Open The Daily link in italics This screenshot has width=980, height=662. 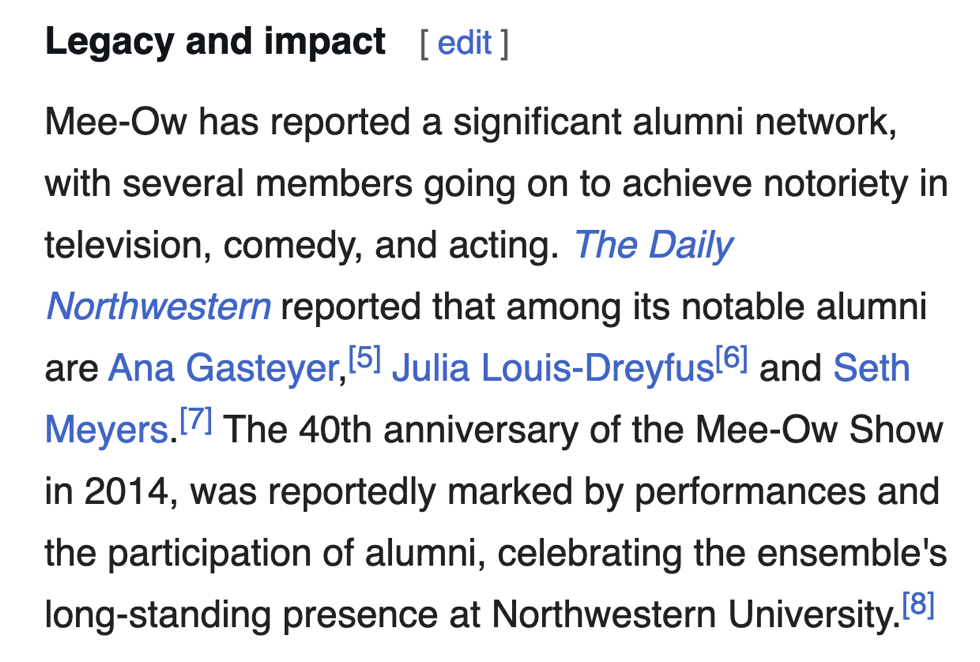653,245
